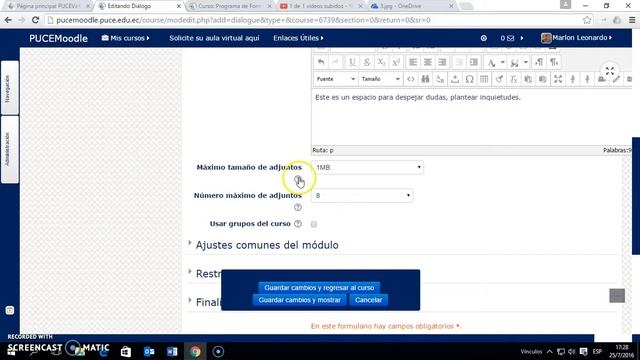This screenshot has width=640, height=360.
Task: Click Guardar cambios y regresar al curso
Action: pos(319,288)
